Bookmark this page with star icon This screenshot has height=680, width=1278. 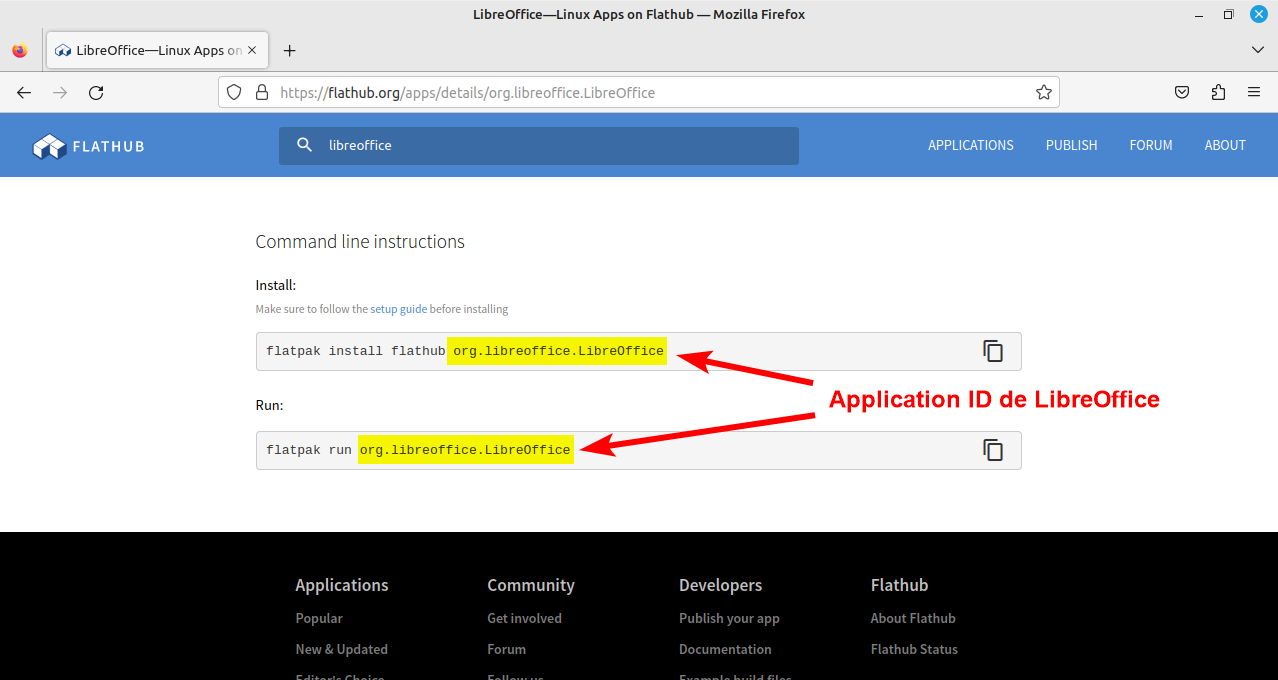click(1044, 92)
